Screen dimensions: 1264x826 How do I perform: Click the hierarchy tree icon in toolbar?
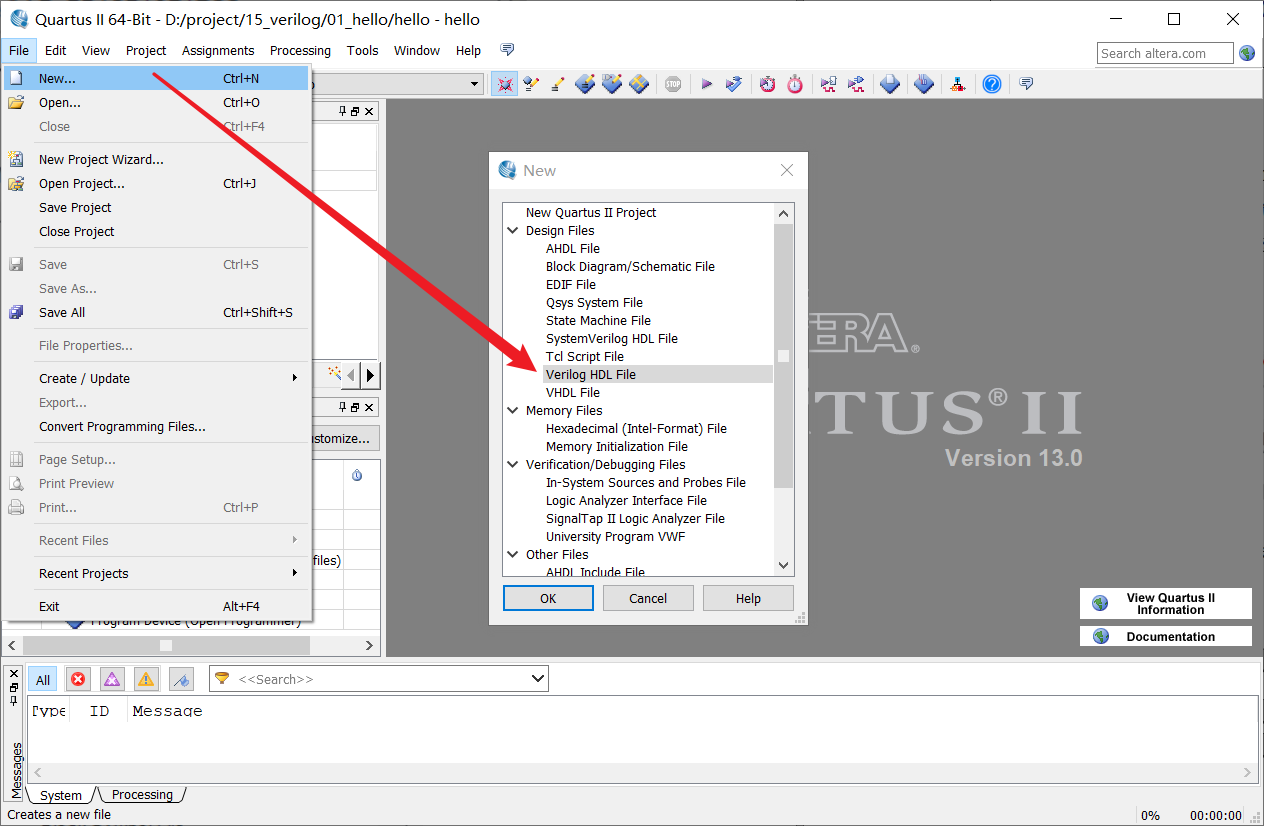[958, 84]
